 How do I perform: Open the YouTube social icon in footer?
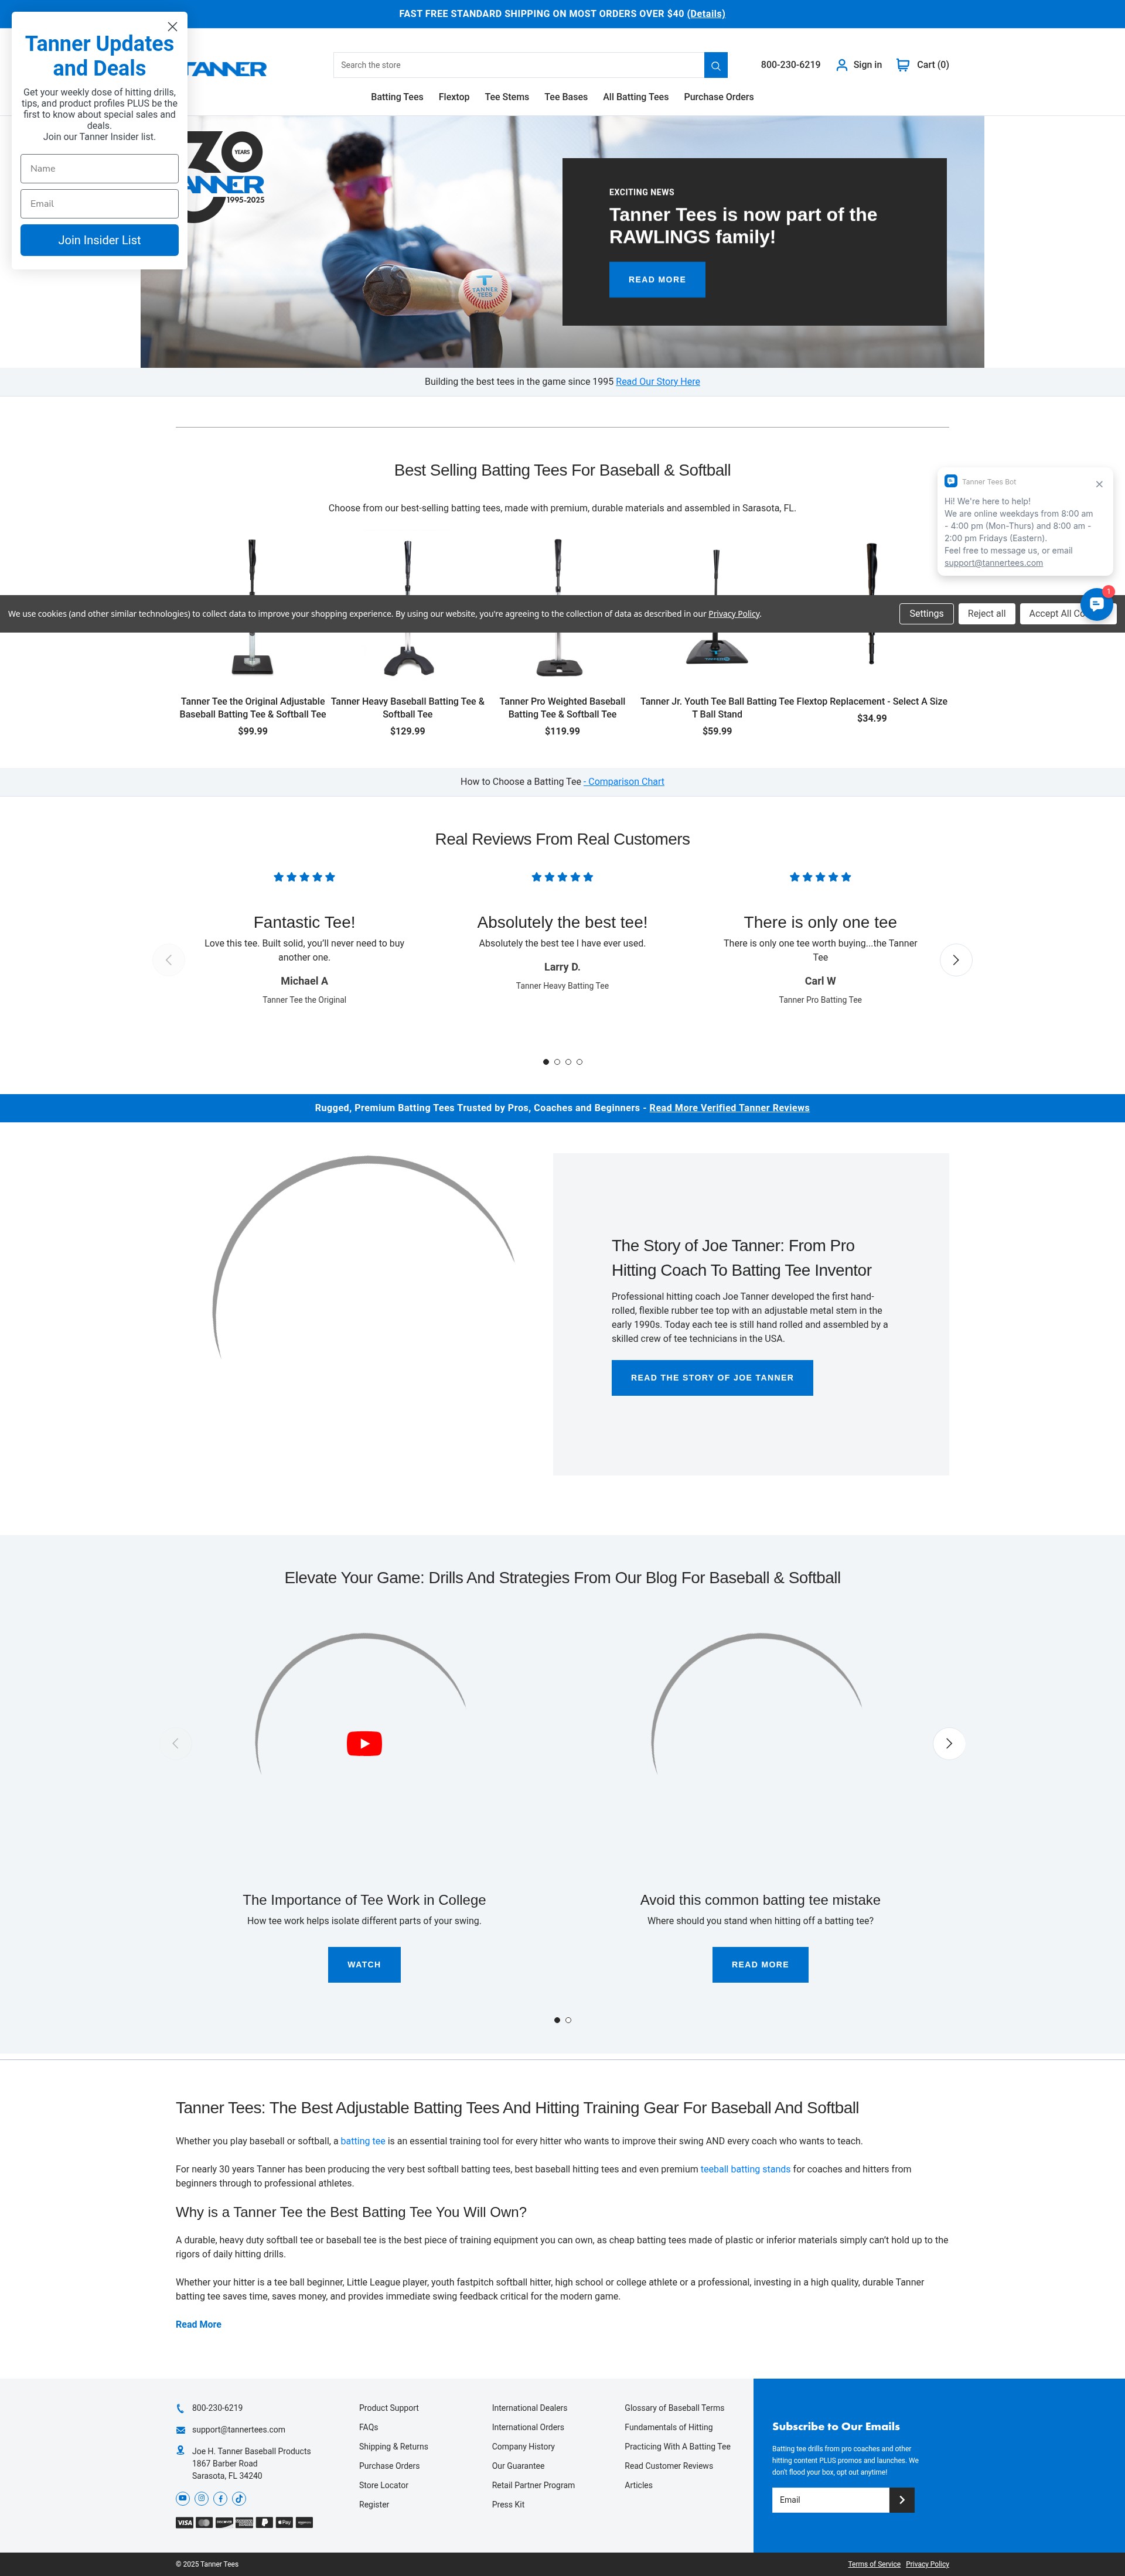pos(183,2498)
